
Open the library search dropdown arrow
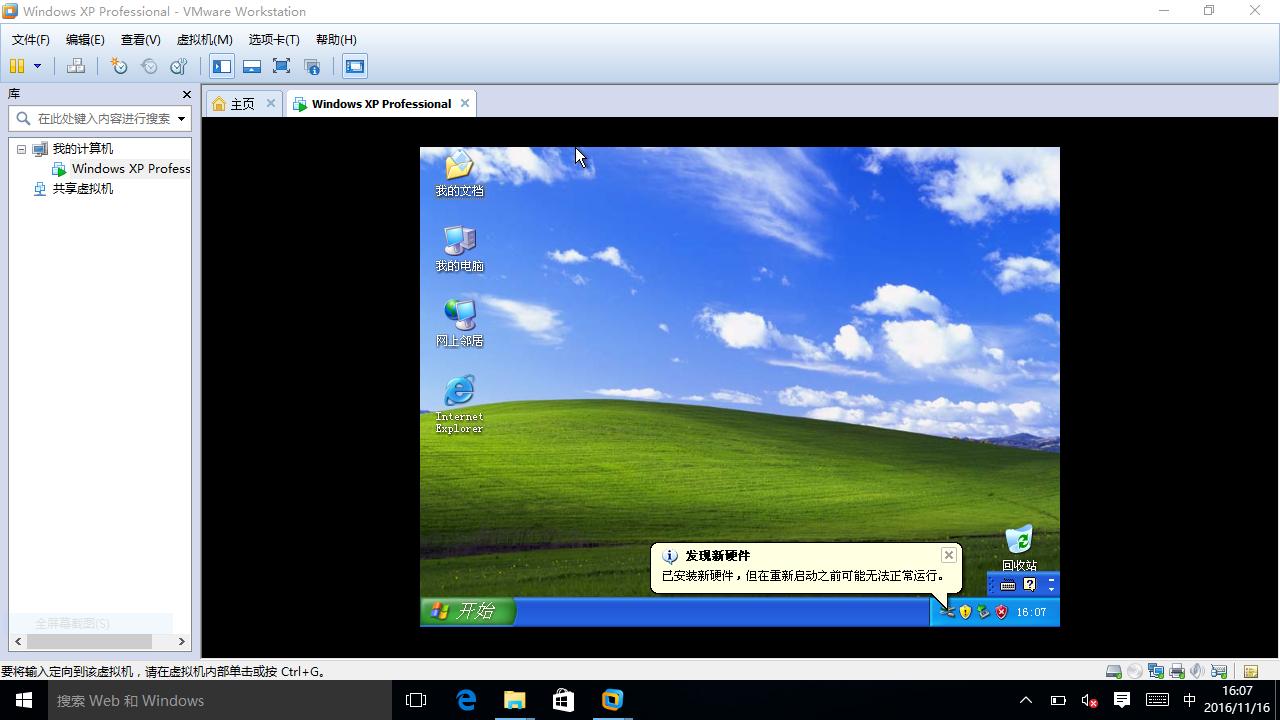(183, 118)
